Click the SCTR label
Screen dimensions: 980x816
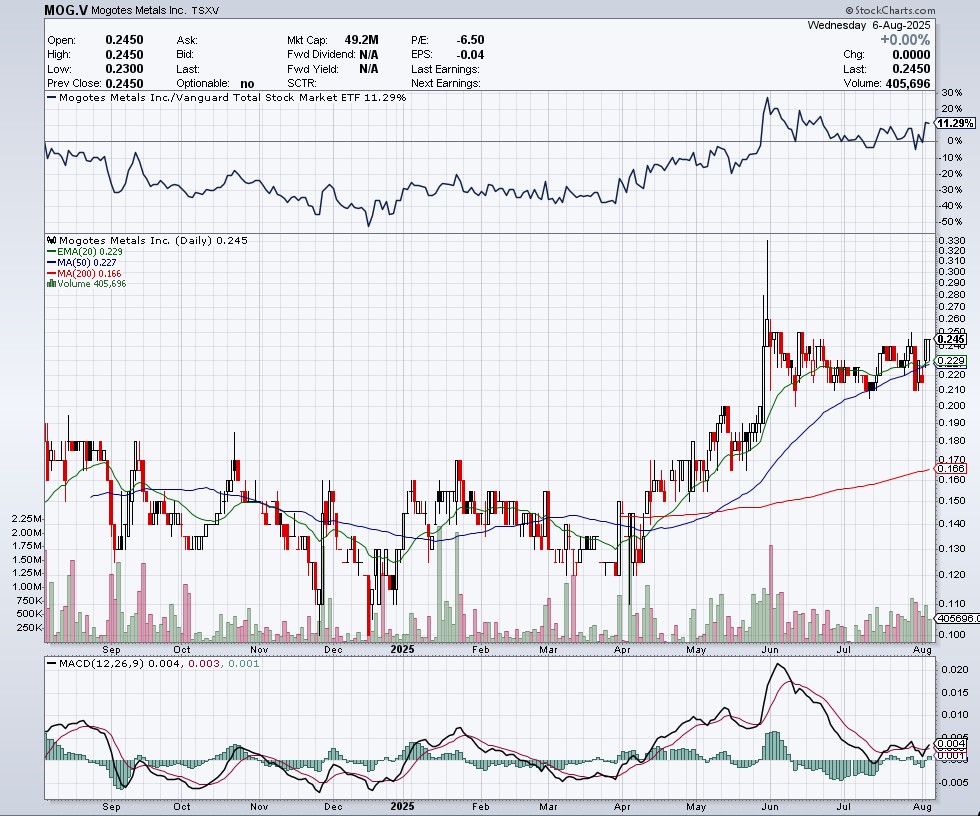tap(302, 83)
